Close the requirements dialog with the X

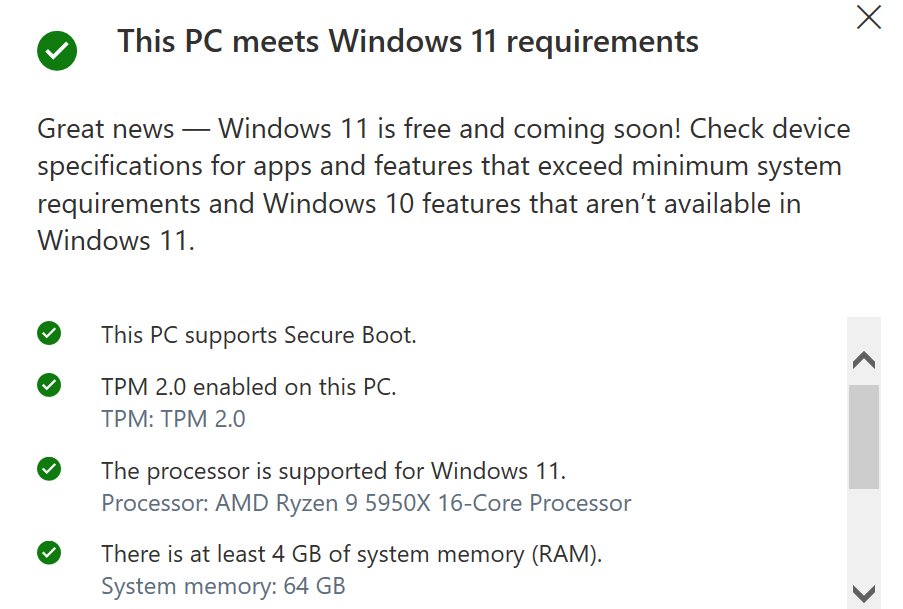tap(868, 17)
